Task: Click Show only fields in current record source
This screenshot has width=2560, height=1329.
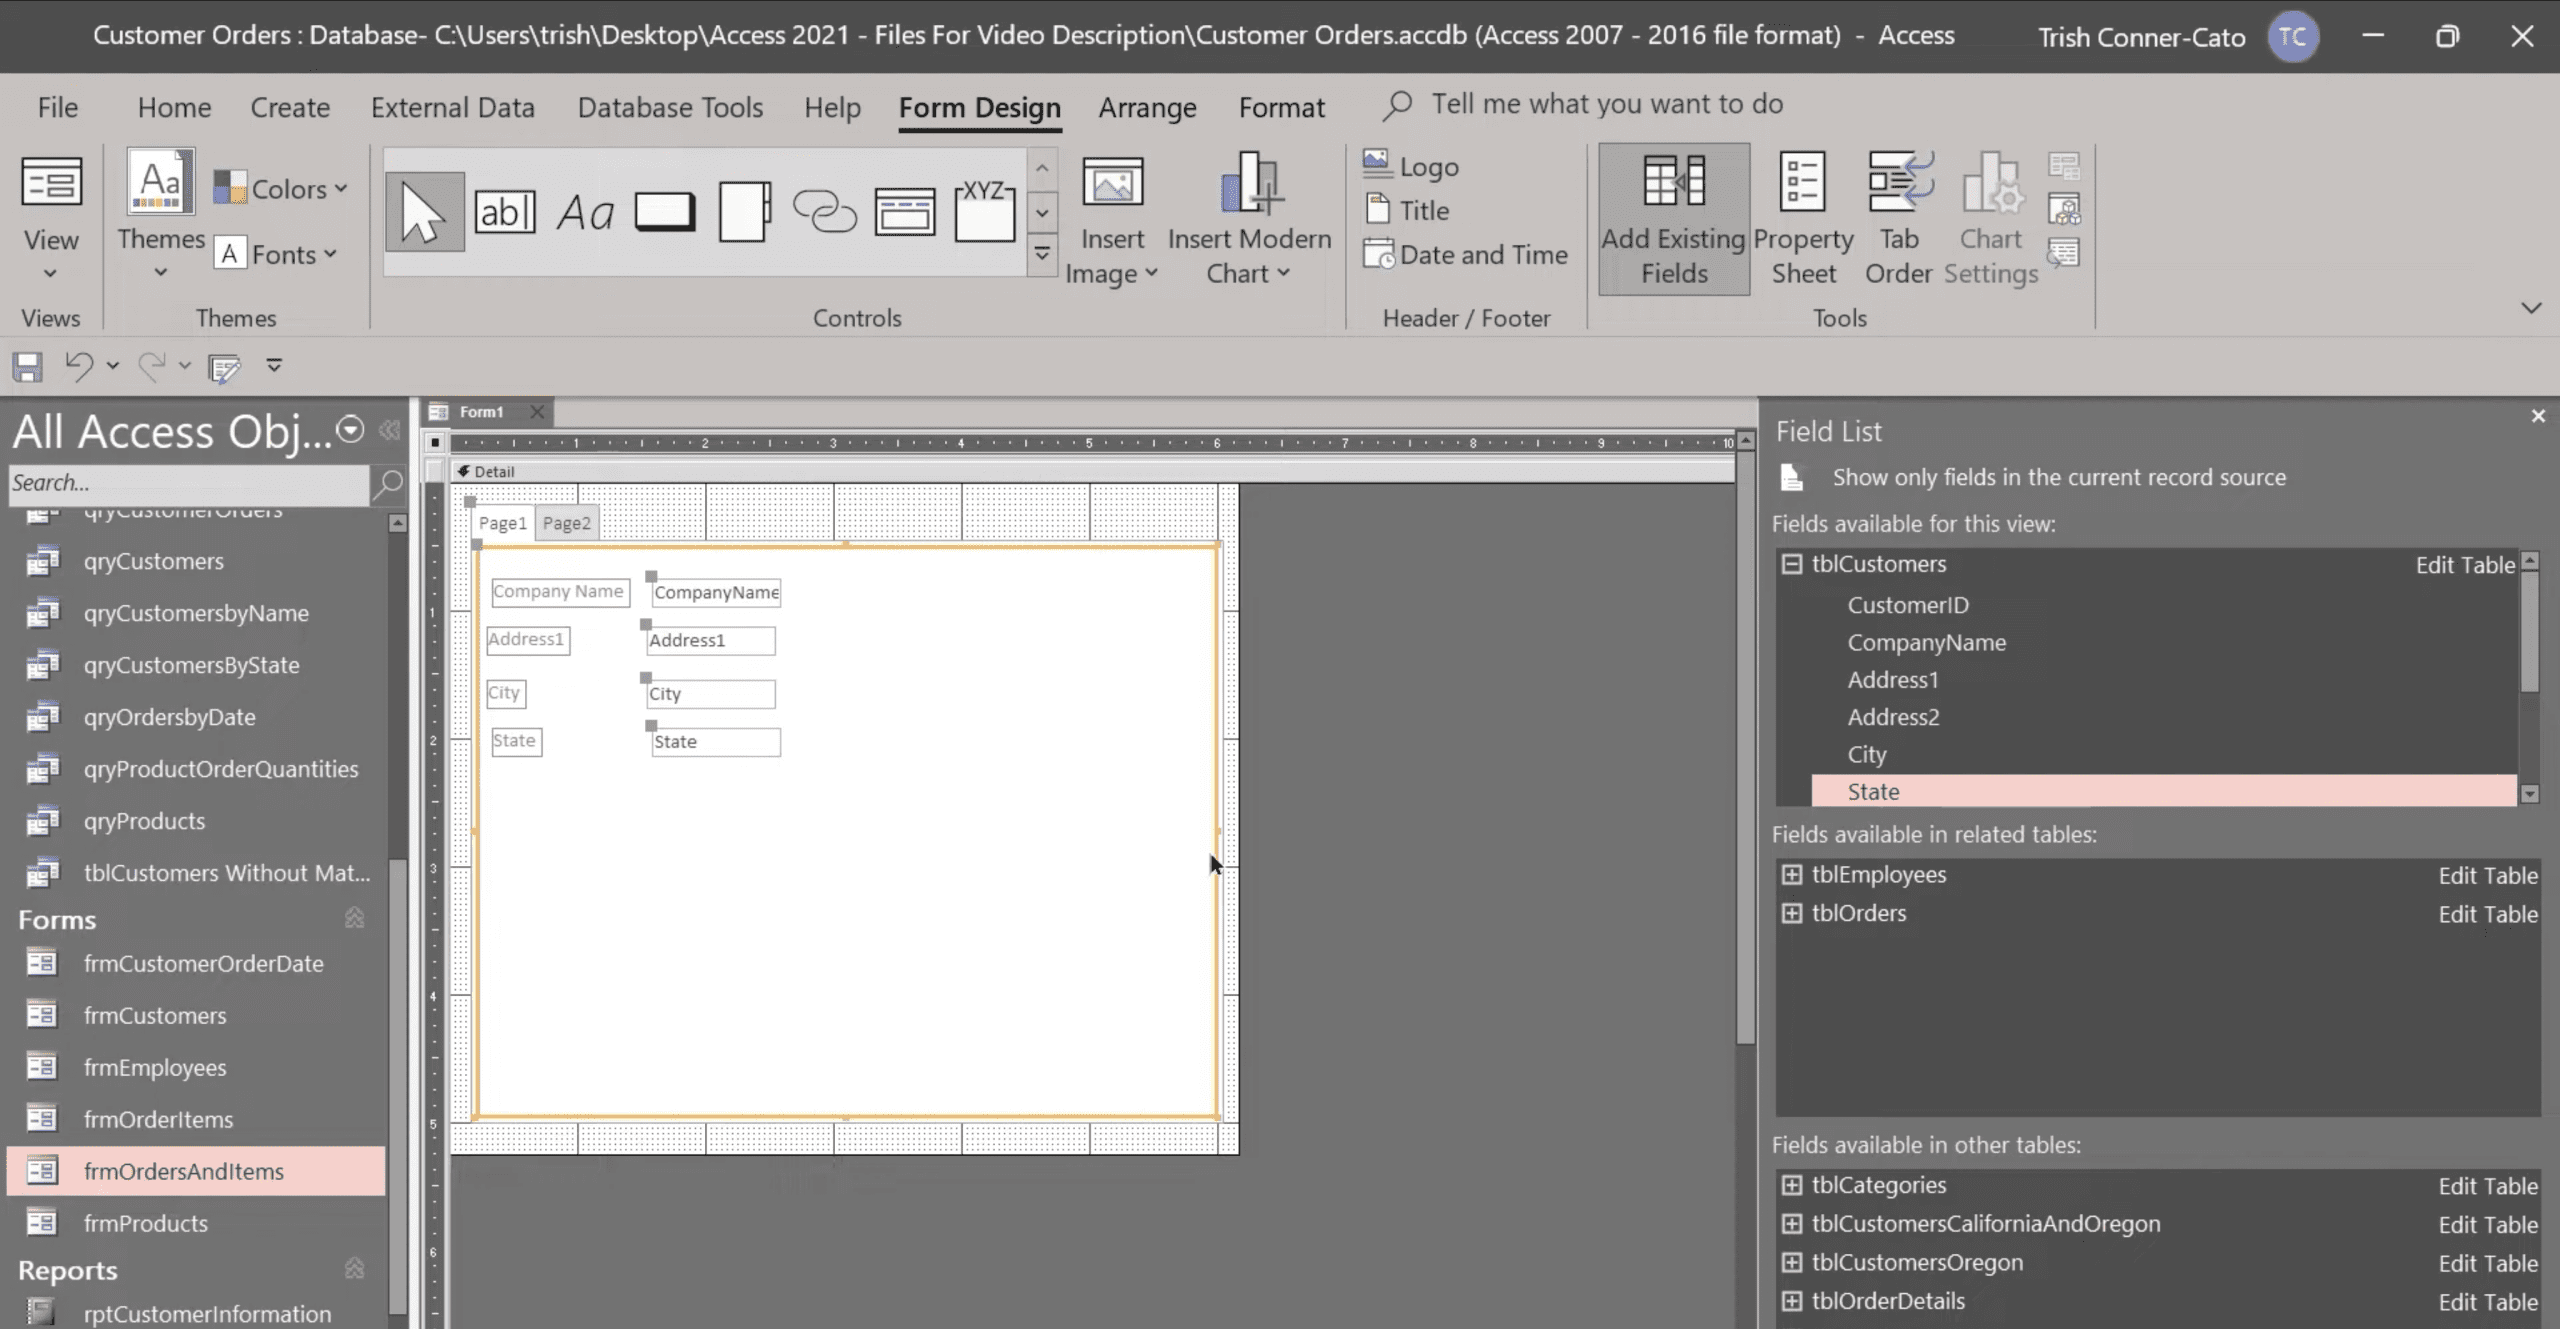Action: click(2058, 478)
